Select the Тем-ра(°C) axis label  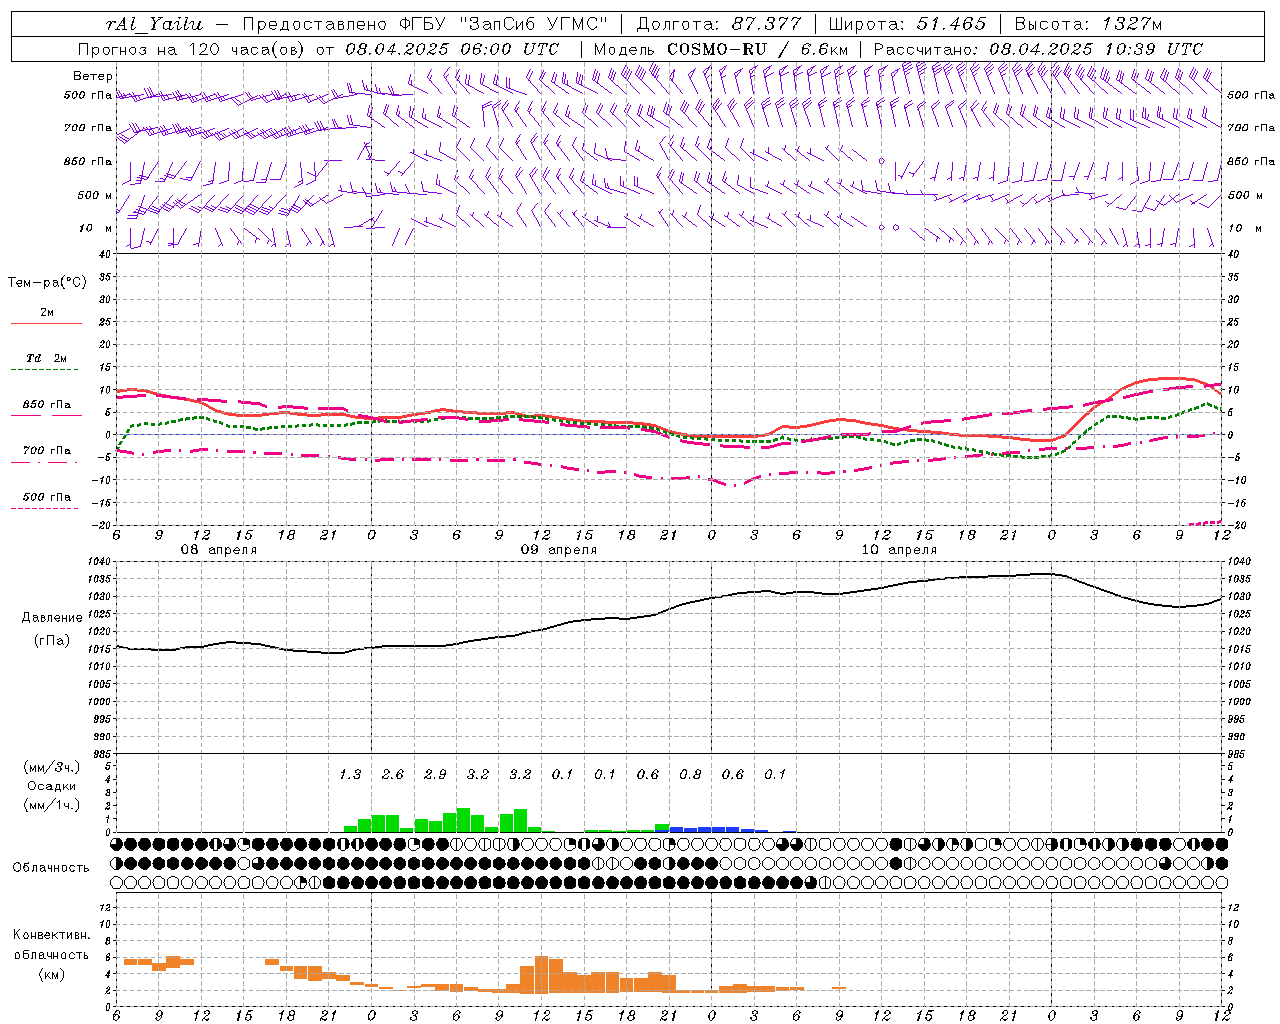click(47, 283)
